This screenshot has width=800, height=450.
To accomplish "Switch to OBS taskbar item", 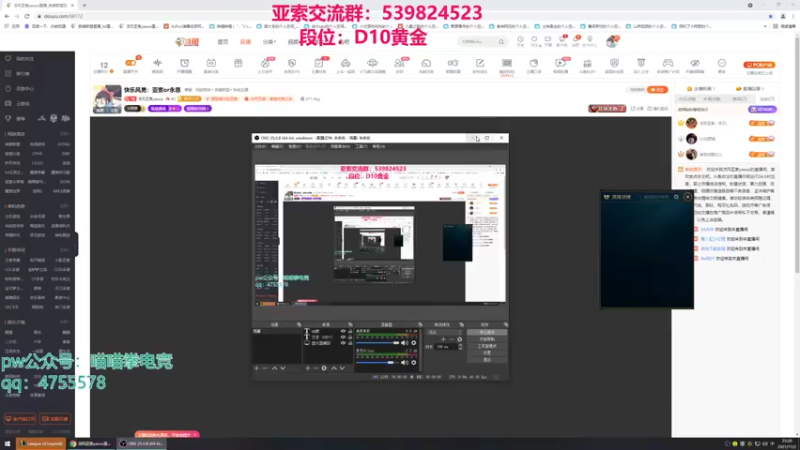I will click(x=141, y=443).
